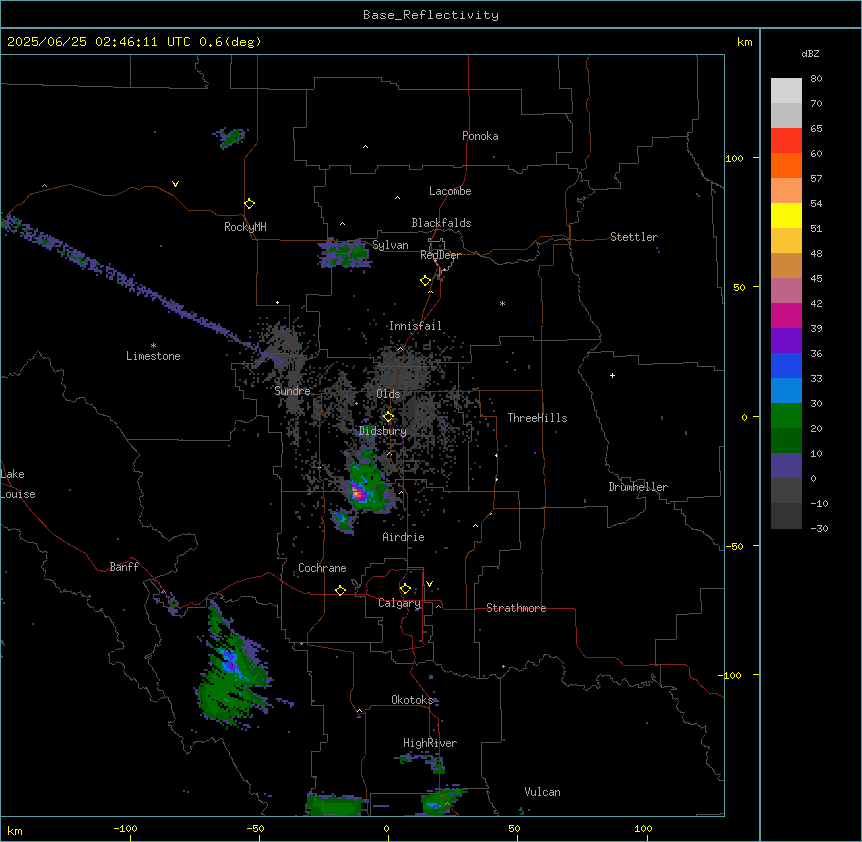Click the bright yellow swatch in the dBZ legend

tap(786, 215)
